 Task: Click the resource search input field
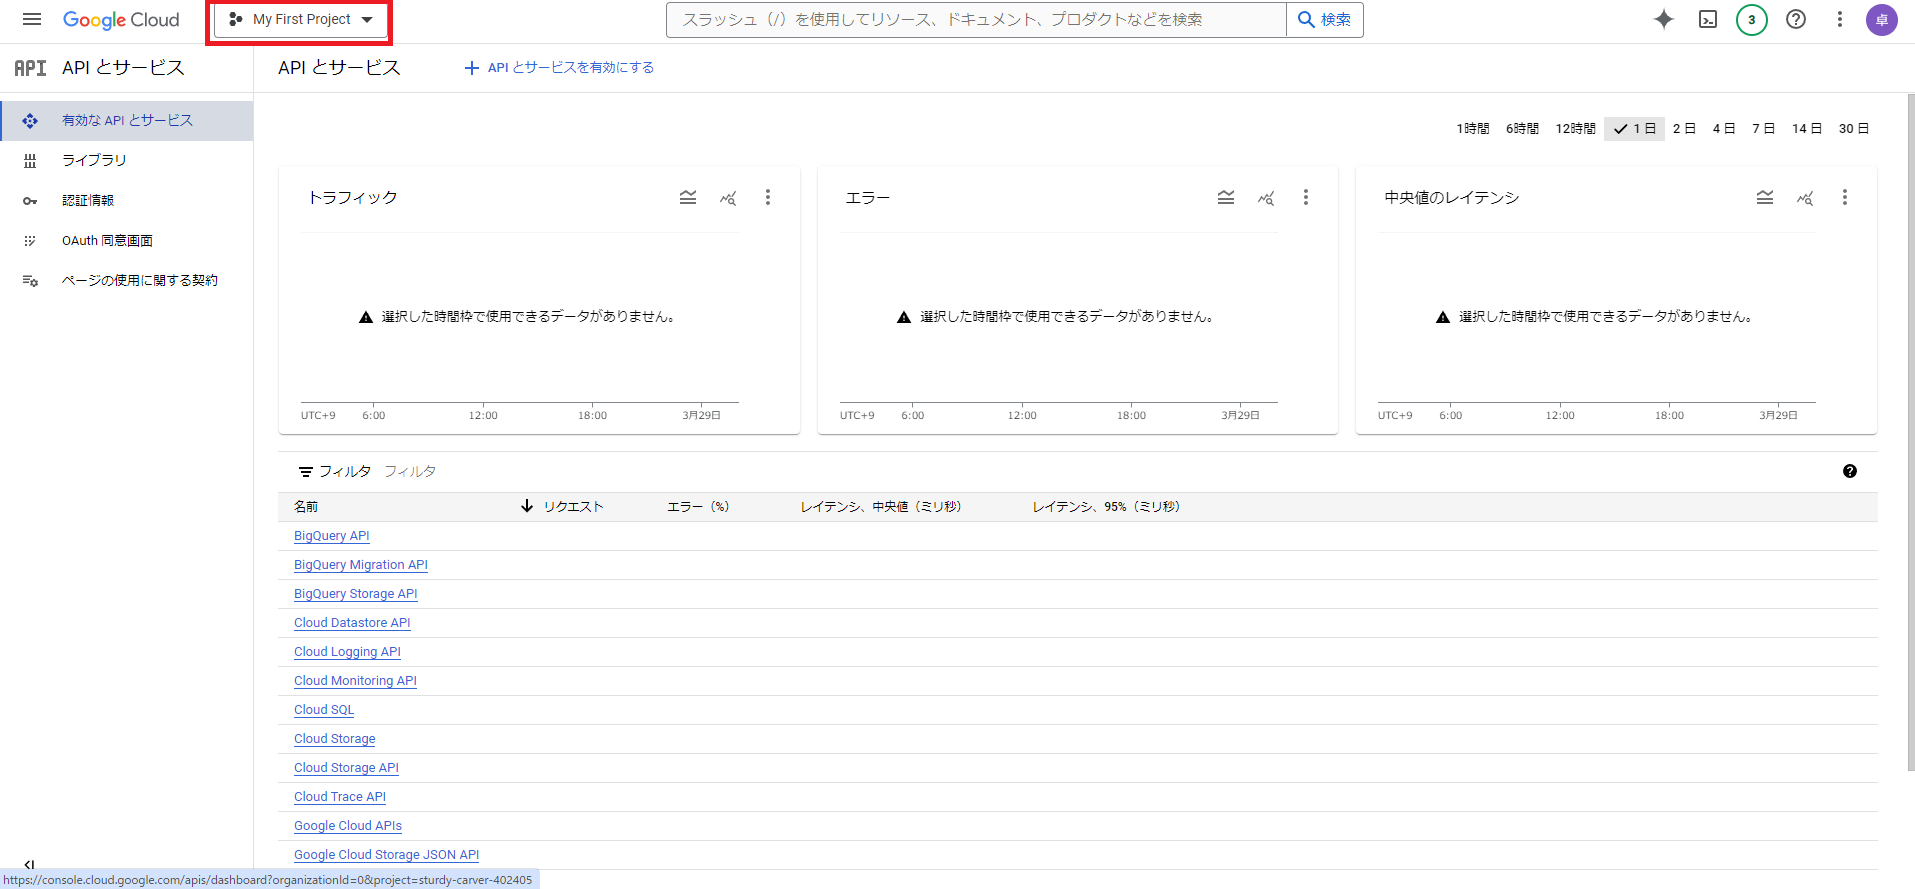click(x=975, y=20)
